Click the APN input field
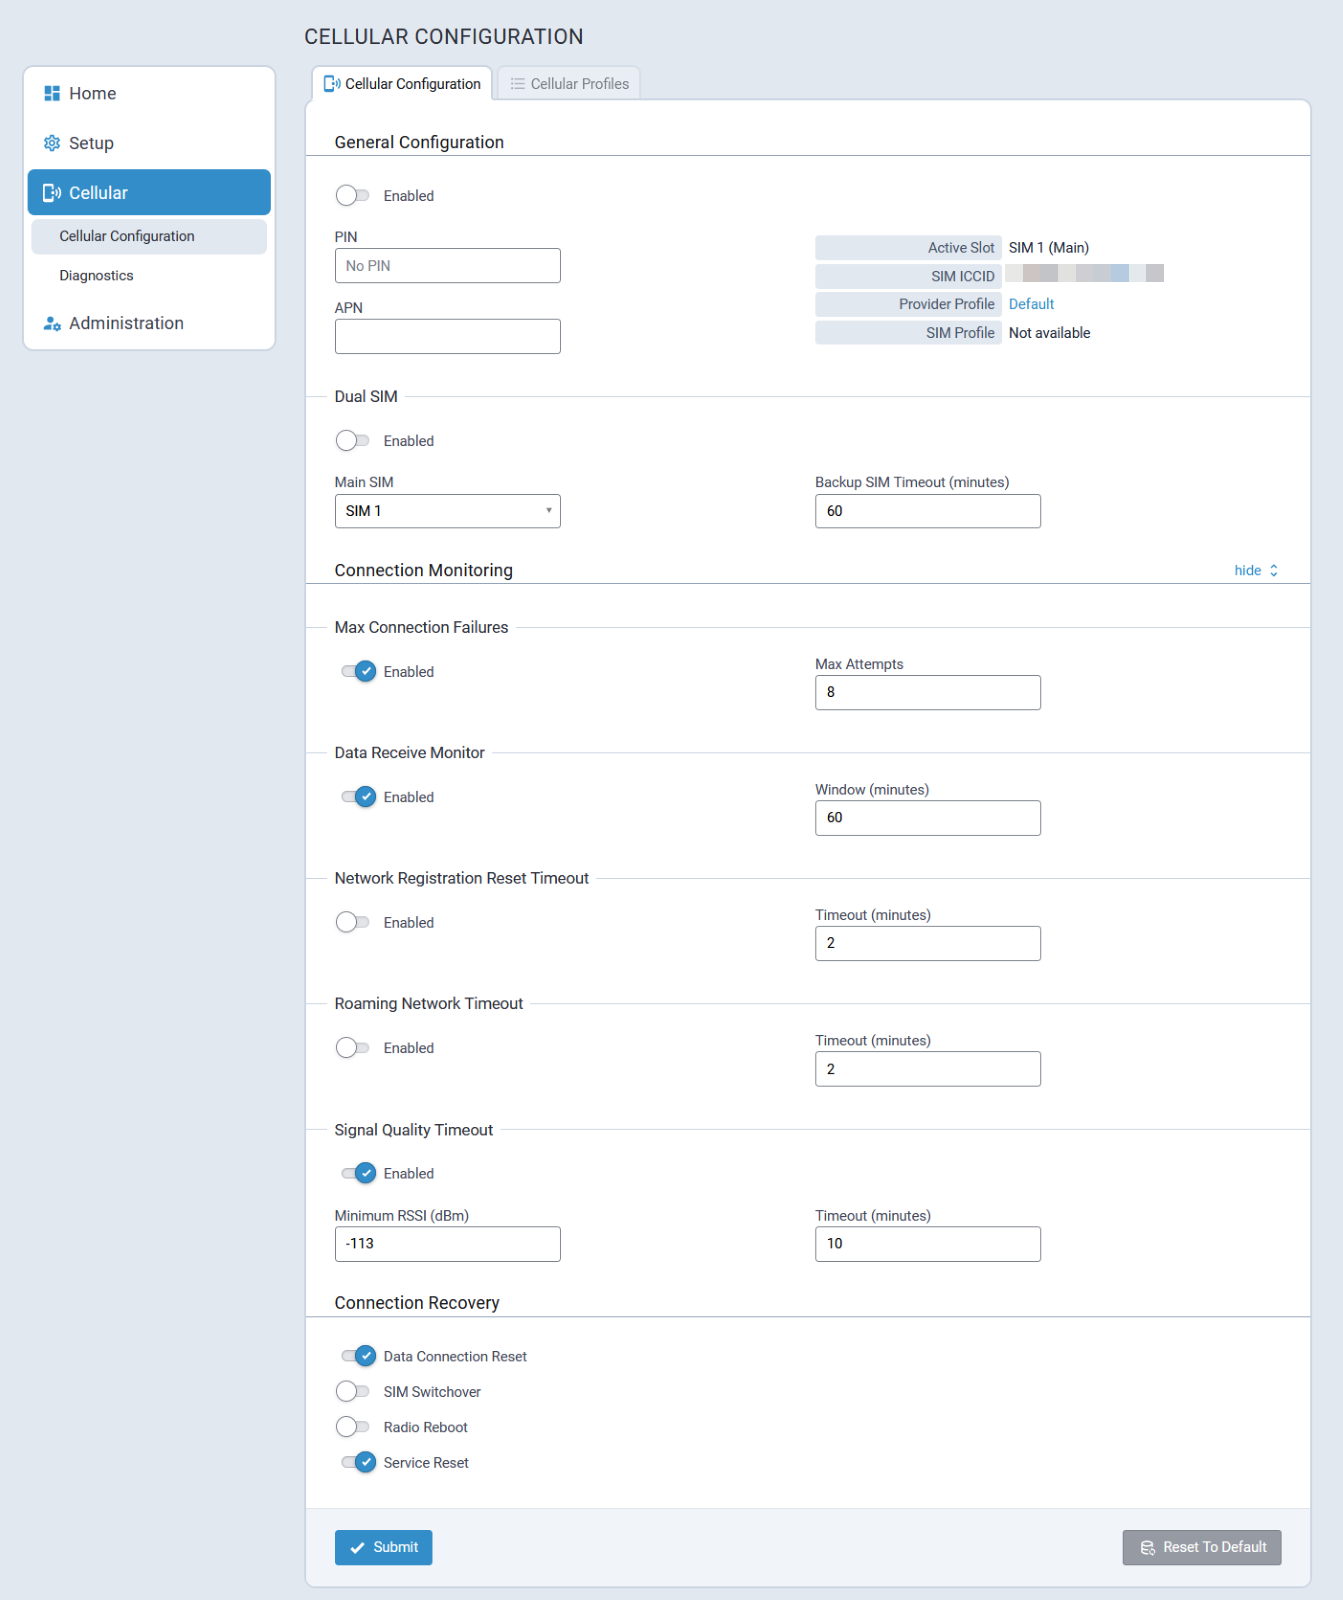1343x1600 pixels. [447, 337]
